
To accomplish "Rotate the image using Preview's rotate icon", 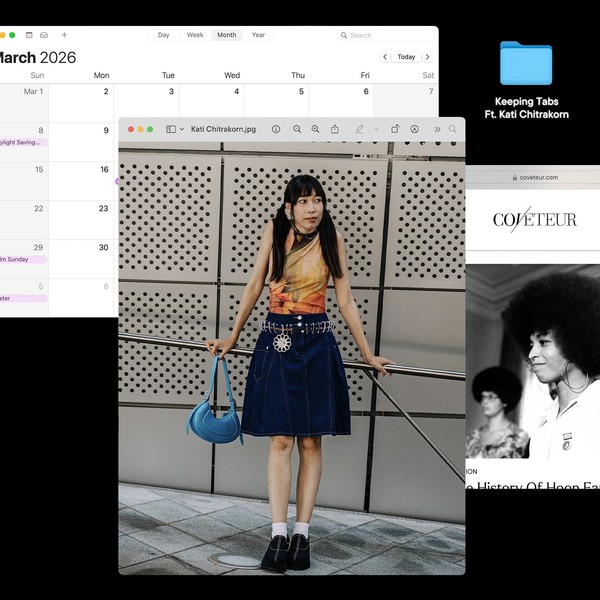I will (x=395, y=129).
